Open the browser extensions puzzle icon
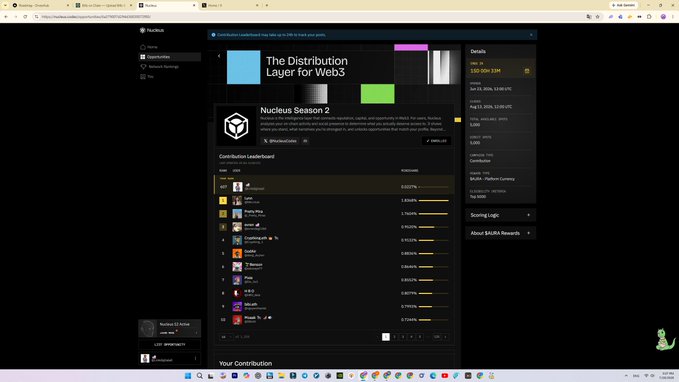Image resolution: width=679 pixels, height=382 pixels. (649, 16)
